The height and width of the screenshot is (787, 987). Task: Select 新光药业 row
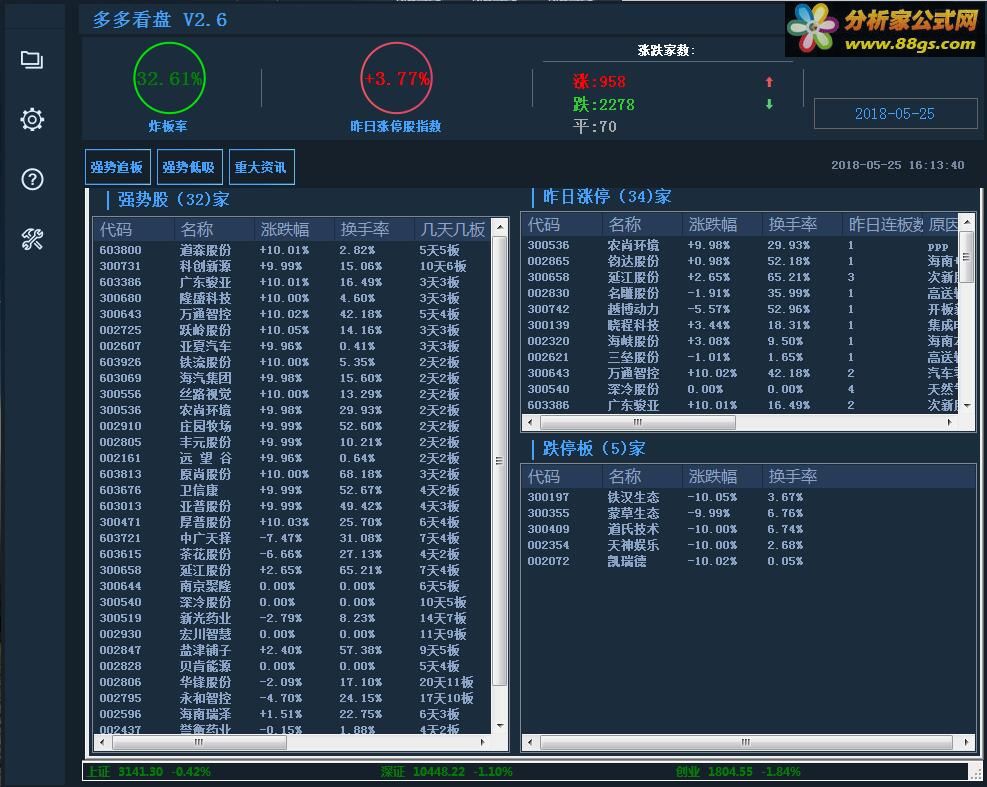(x=292, y=618)
